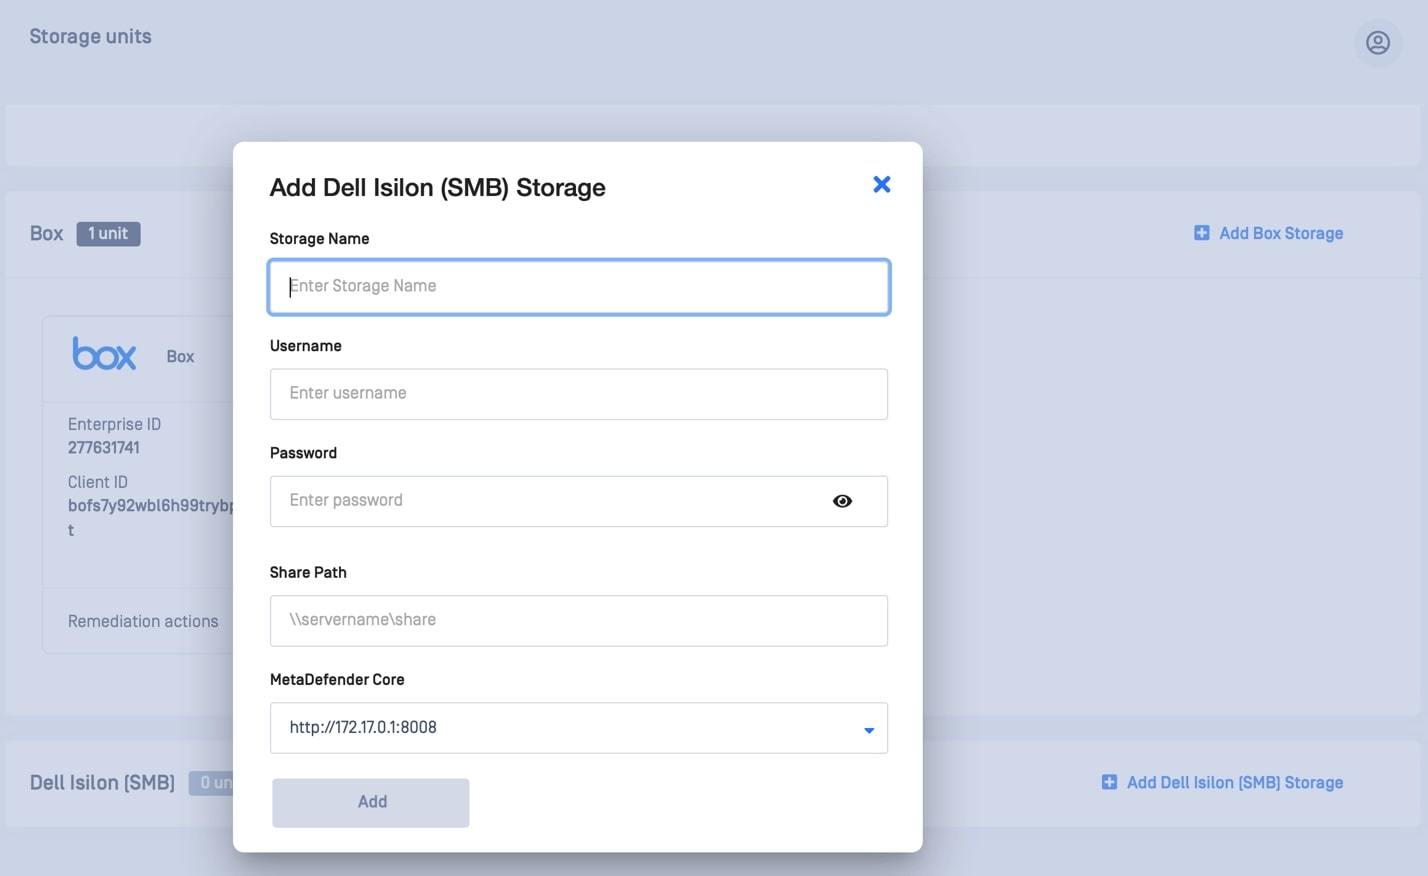Screen dimensions: 1428x876
Task: Click the Enterprise ID value 277631741
Action: click(x=104, y=448)
